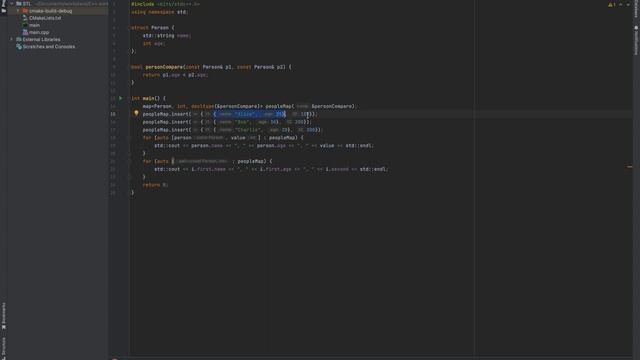The height and width of the screenshot is (360, 640).
Task: Click the 'int main()' line
Action: click(149, 98)
